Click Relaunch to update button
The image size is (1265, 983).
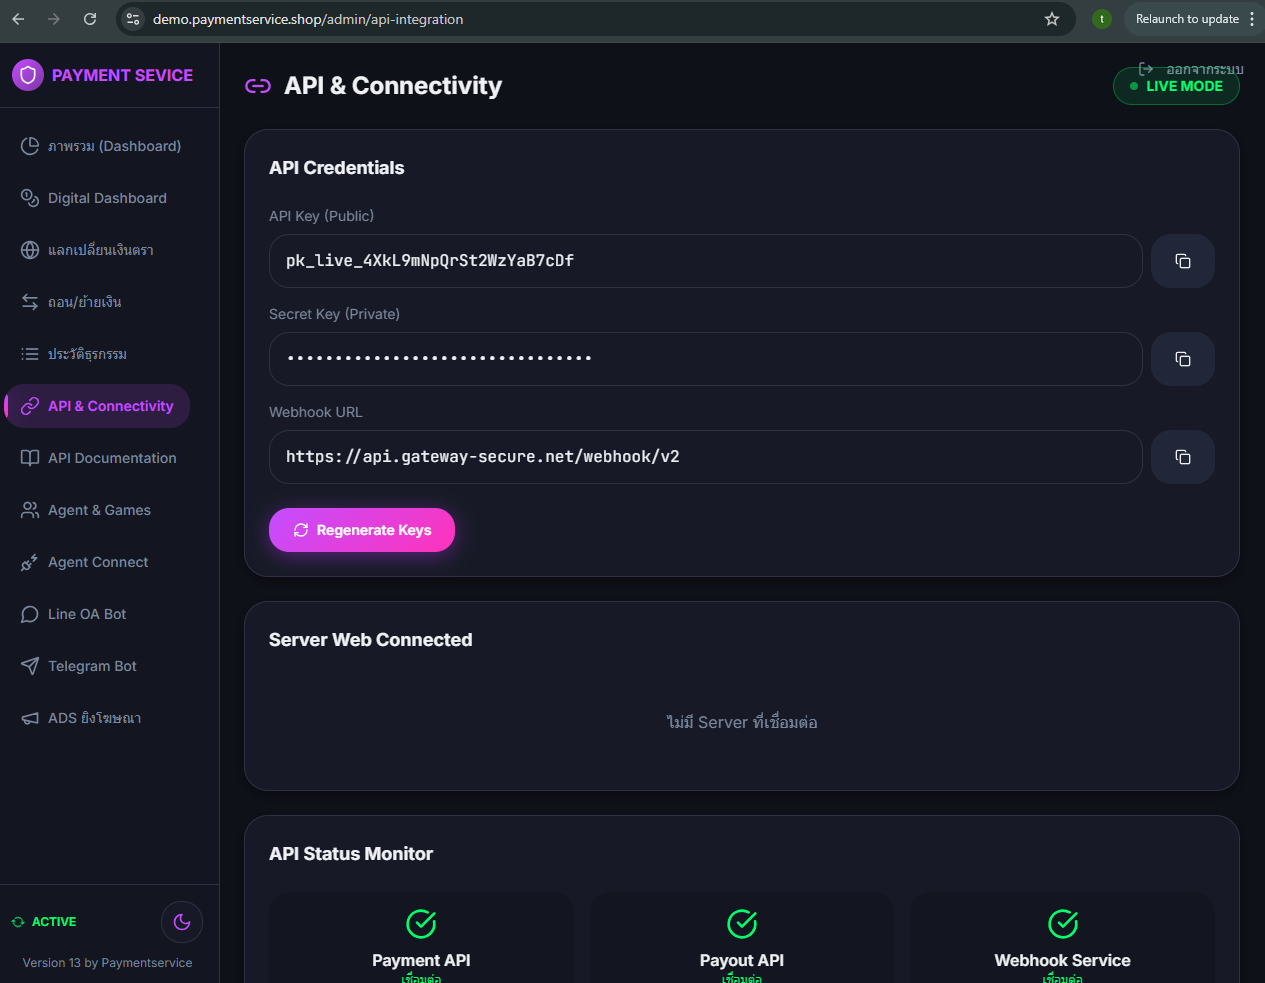(x=1186, y=19)
